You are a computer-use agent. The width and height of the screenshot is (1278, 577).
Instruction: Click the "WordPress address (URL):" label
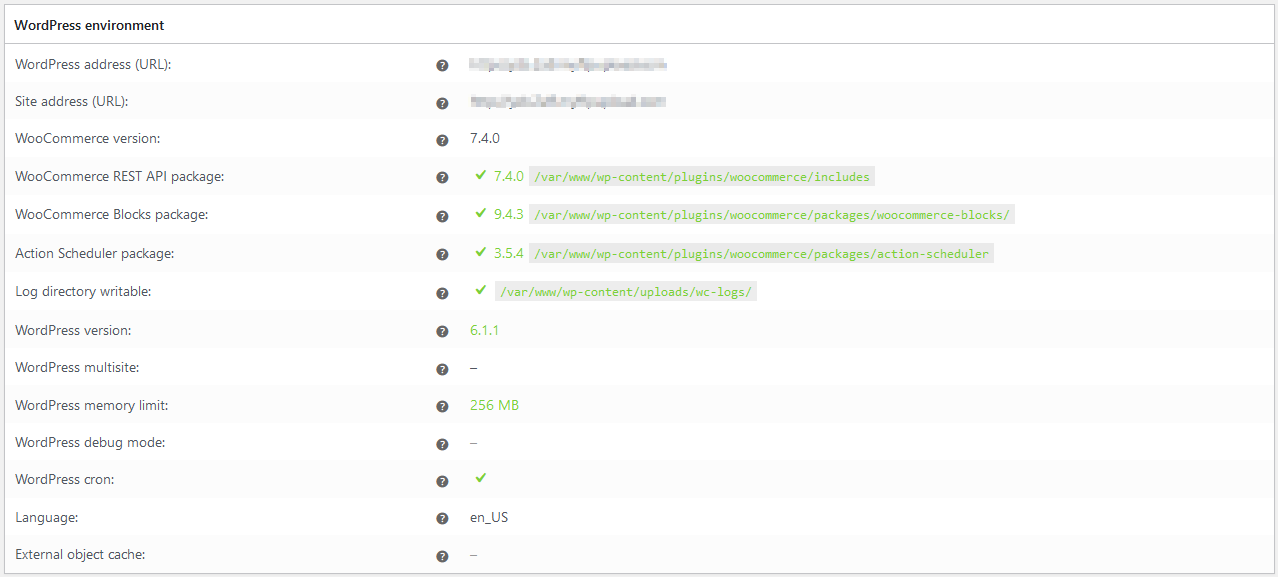pos(93,65)
